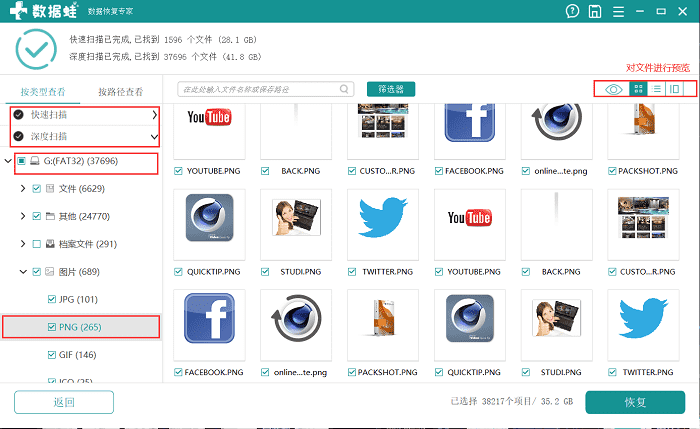Click the preview eye icon
This screenshot has height=429, width=700.
point(613,89)
